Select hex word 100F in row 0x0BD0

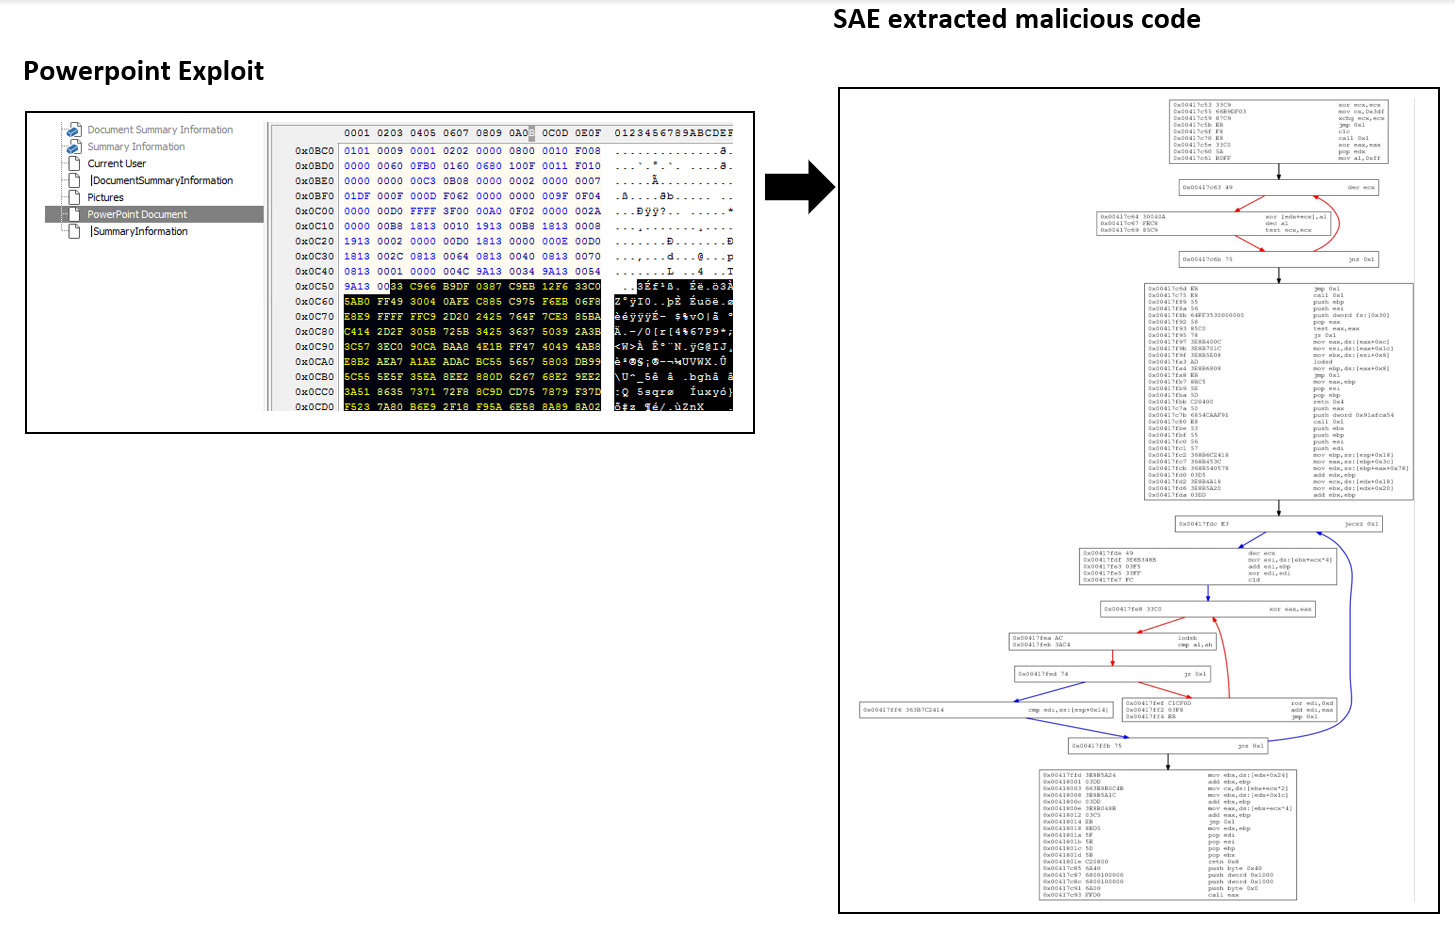pos(522,166)
